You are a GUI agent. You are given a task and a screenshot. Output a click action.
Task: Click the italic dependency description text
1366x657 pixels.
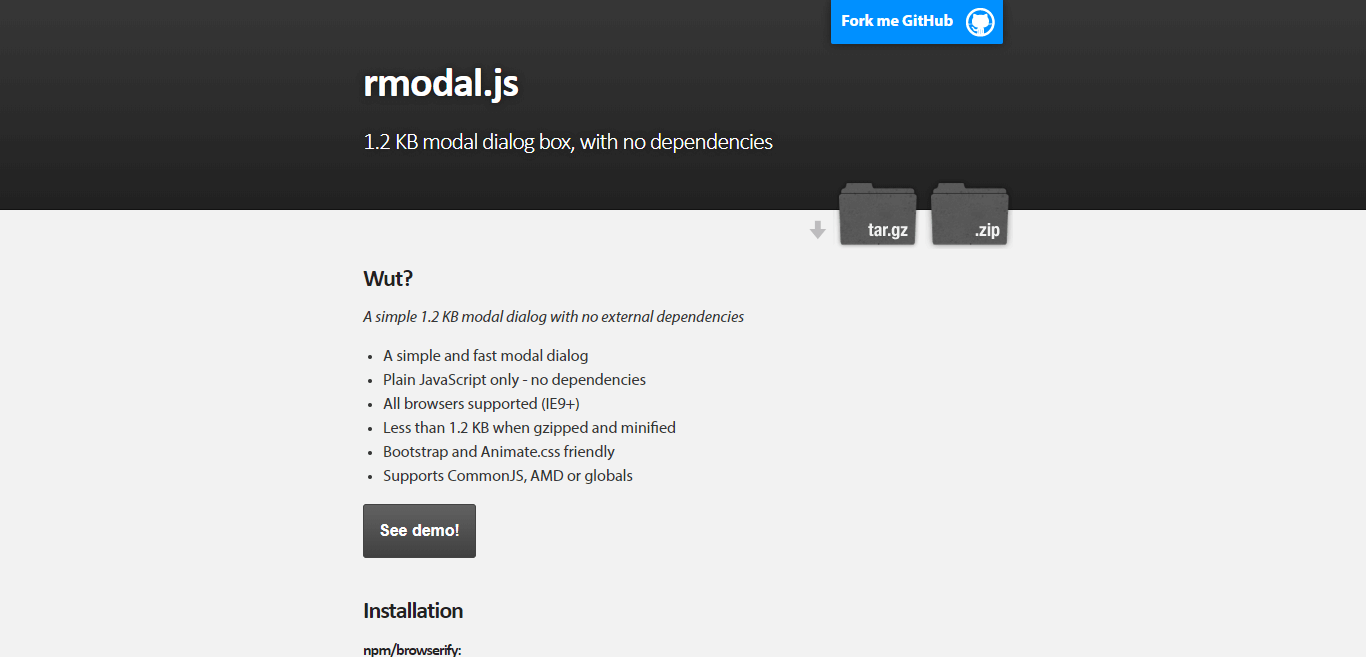tap(553, 316)
